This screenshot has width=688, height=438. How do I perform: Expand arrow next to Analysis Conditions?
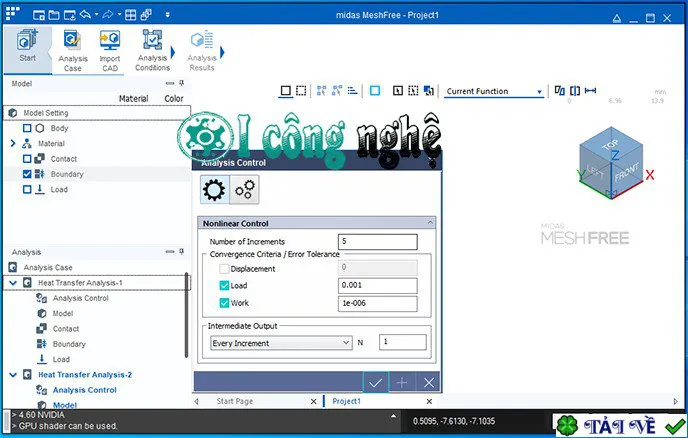(173, 52)
